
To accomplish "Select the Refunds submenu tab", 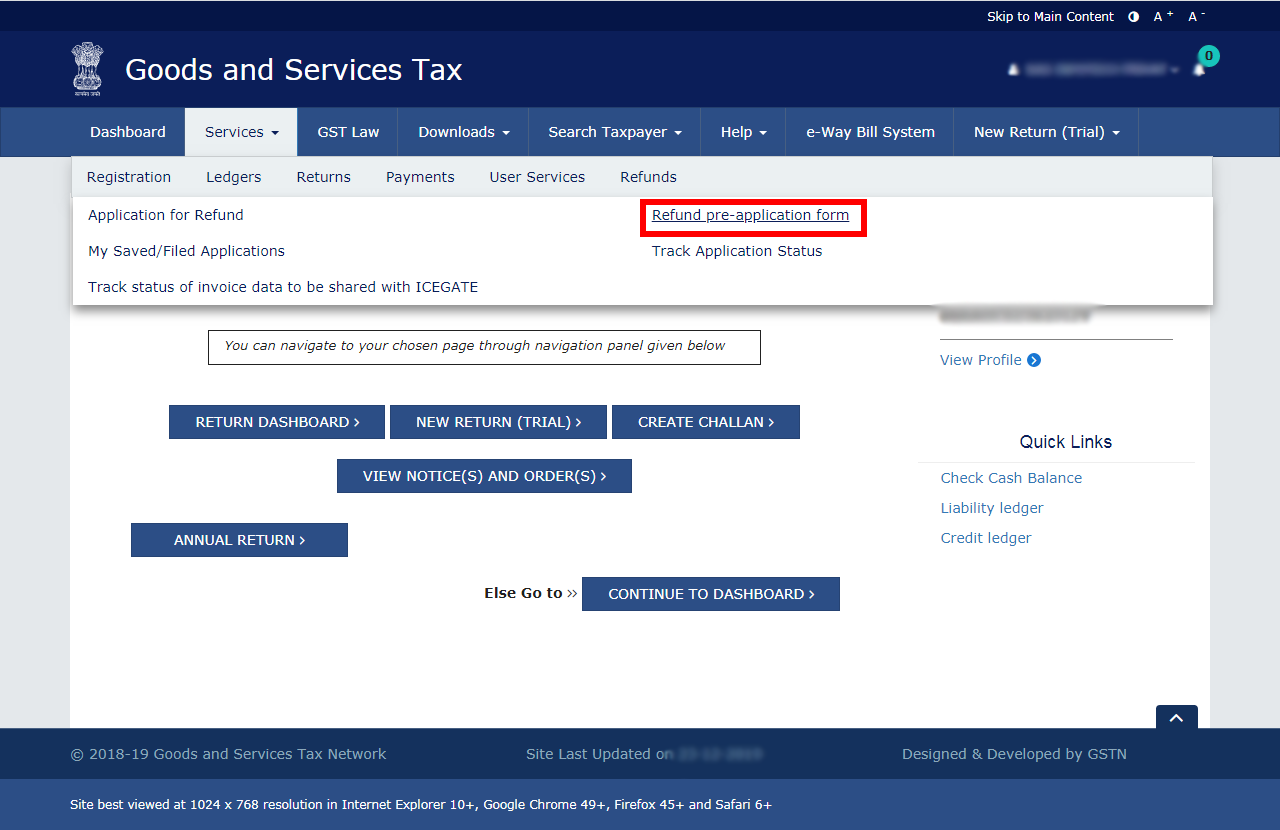I will (648, 177).
